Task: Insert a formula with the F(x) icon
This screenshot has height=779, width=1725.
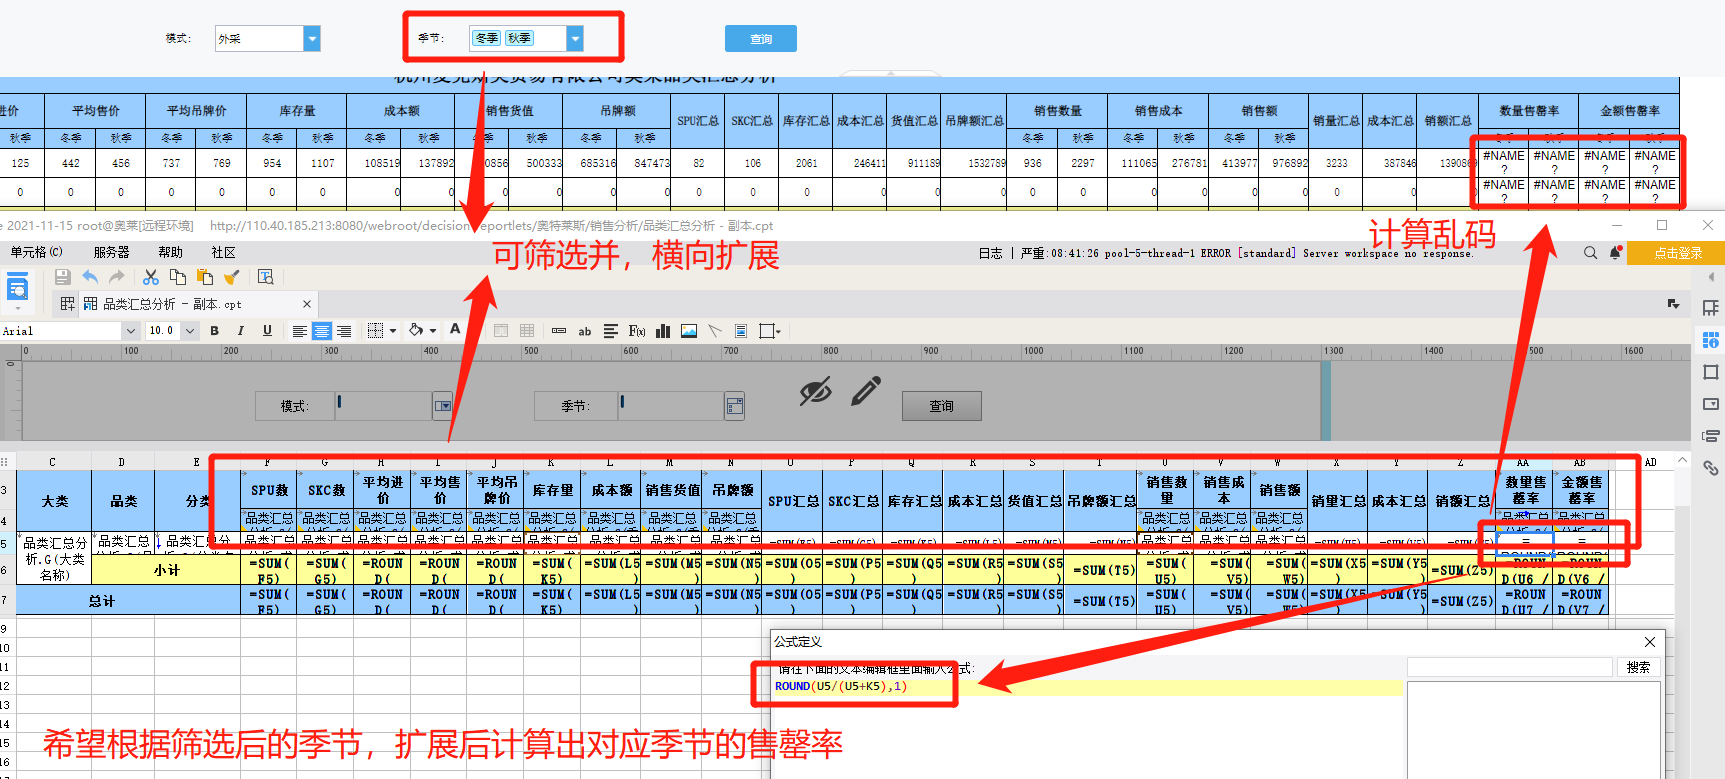Action: click(637, 331)
